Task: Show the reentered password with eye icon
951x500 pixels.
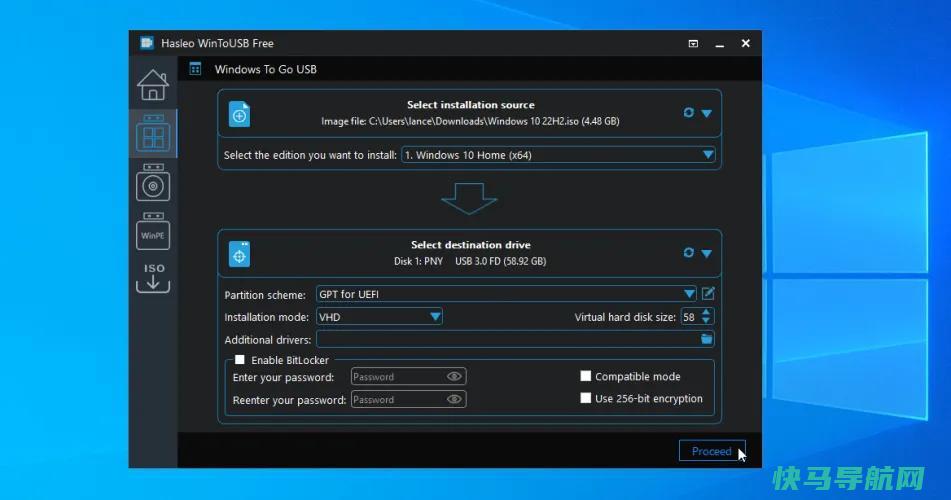Action: tap(454, 399)
